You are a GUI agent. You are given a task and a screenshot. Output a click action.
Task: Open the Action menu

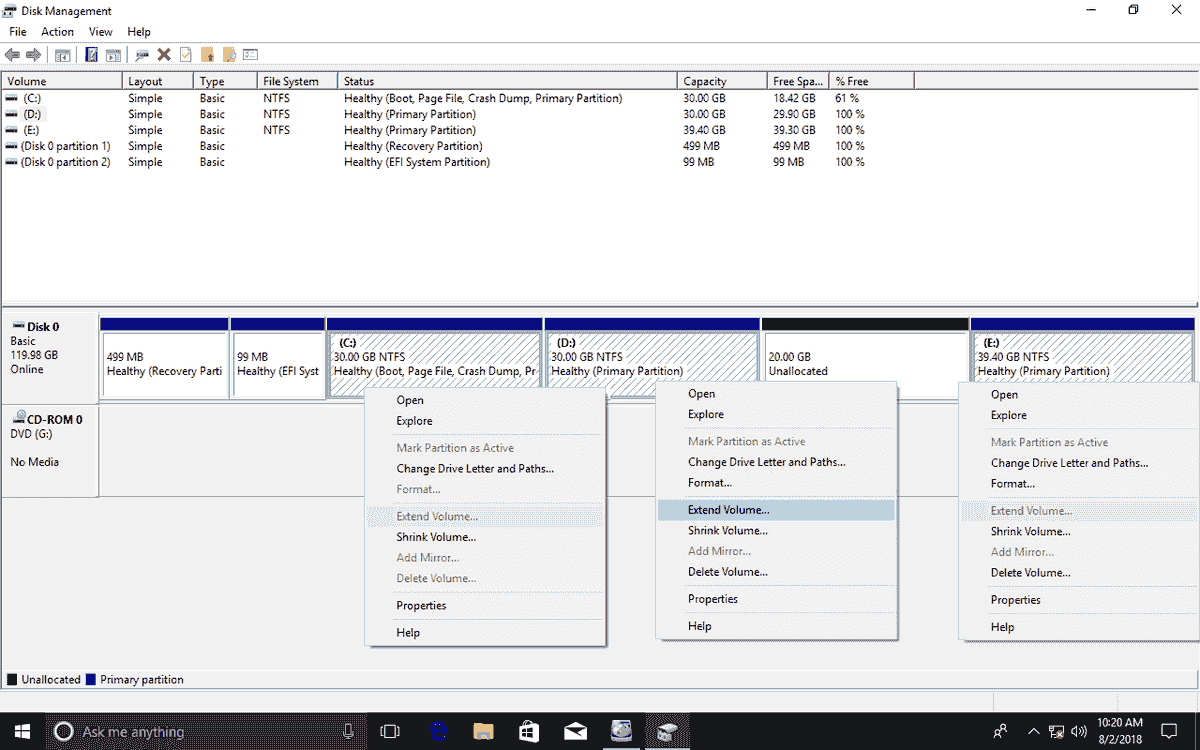click(57, 31)
